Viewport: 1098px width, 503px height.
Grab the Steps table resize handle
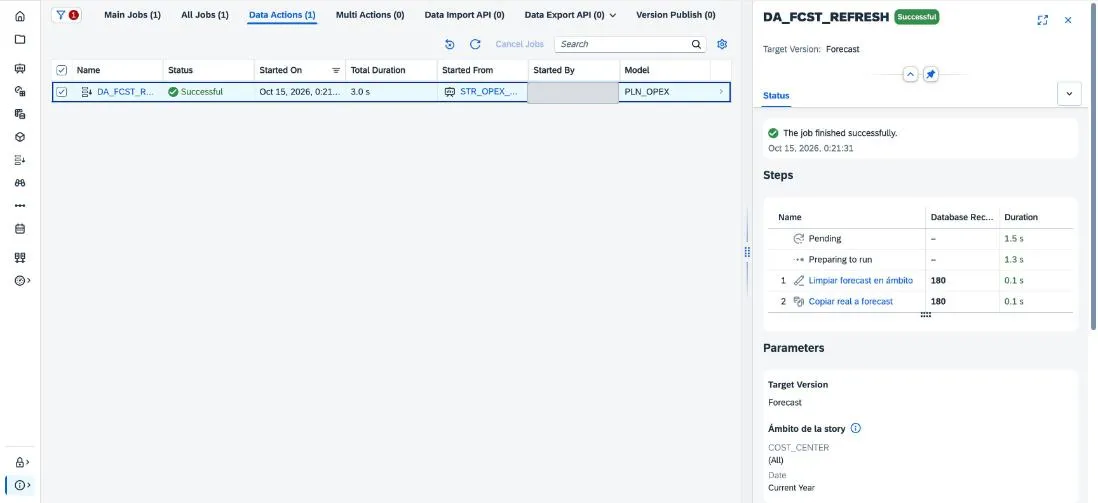coord(926,315)
